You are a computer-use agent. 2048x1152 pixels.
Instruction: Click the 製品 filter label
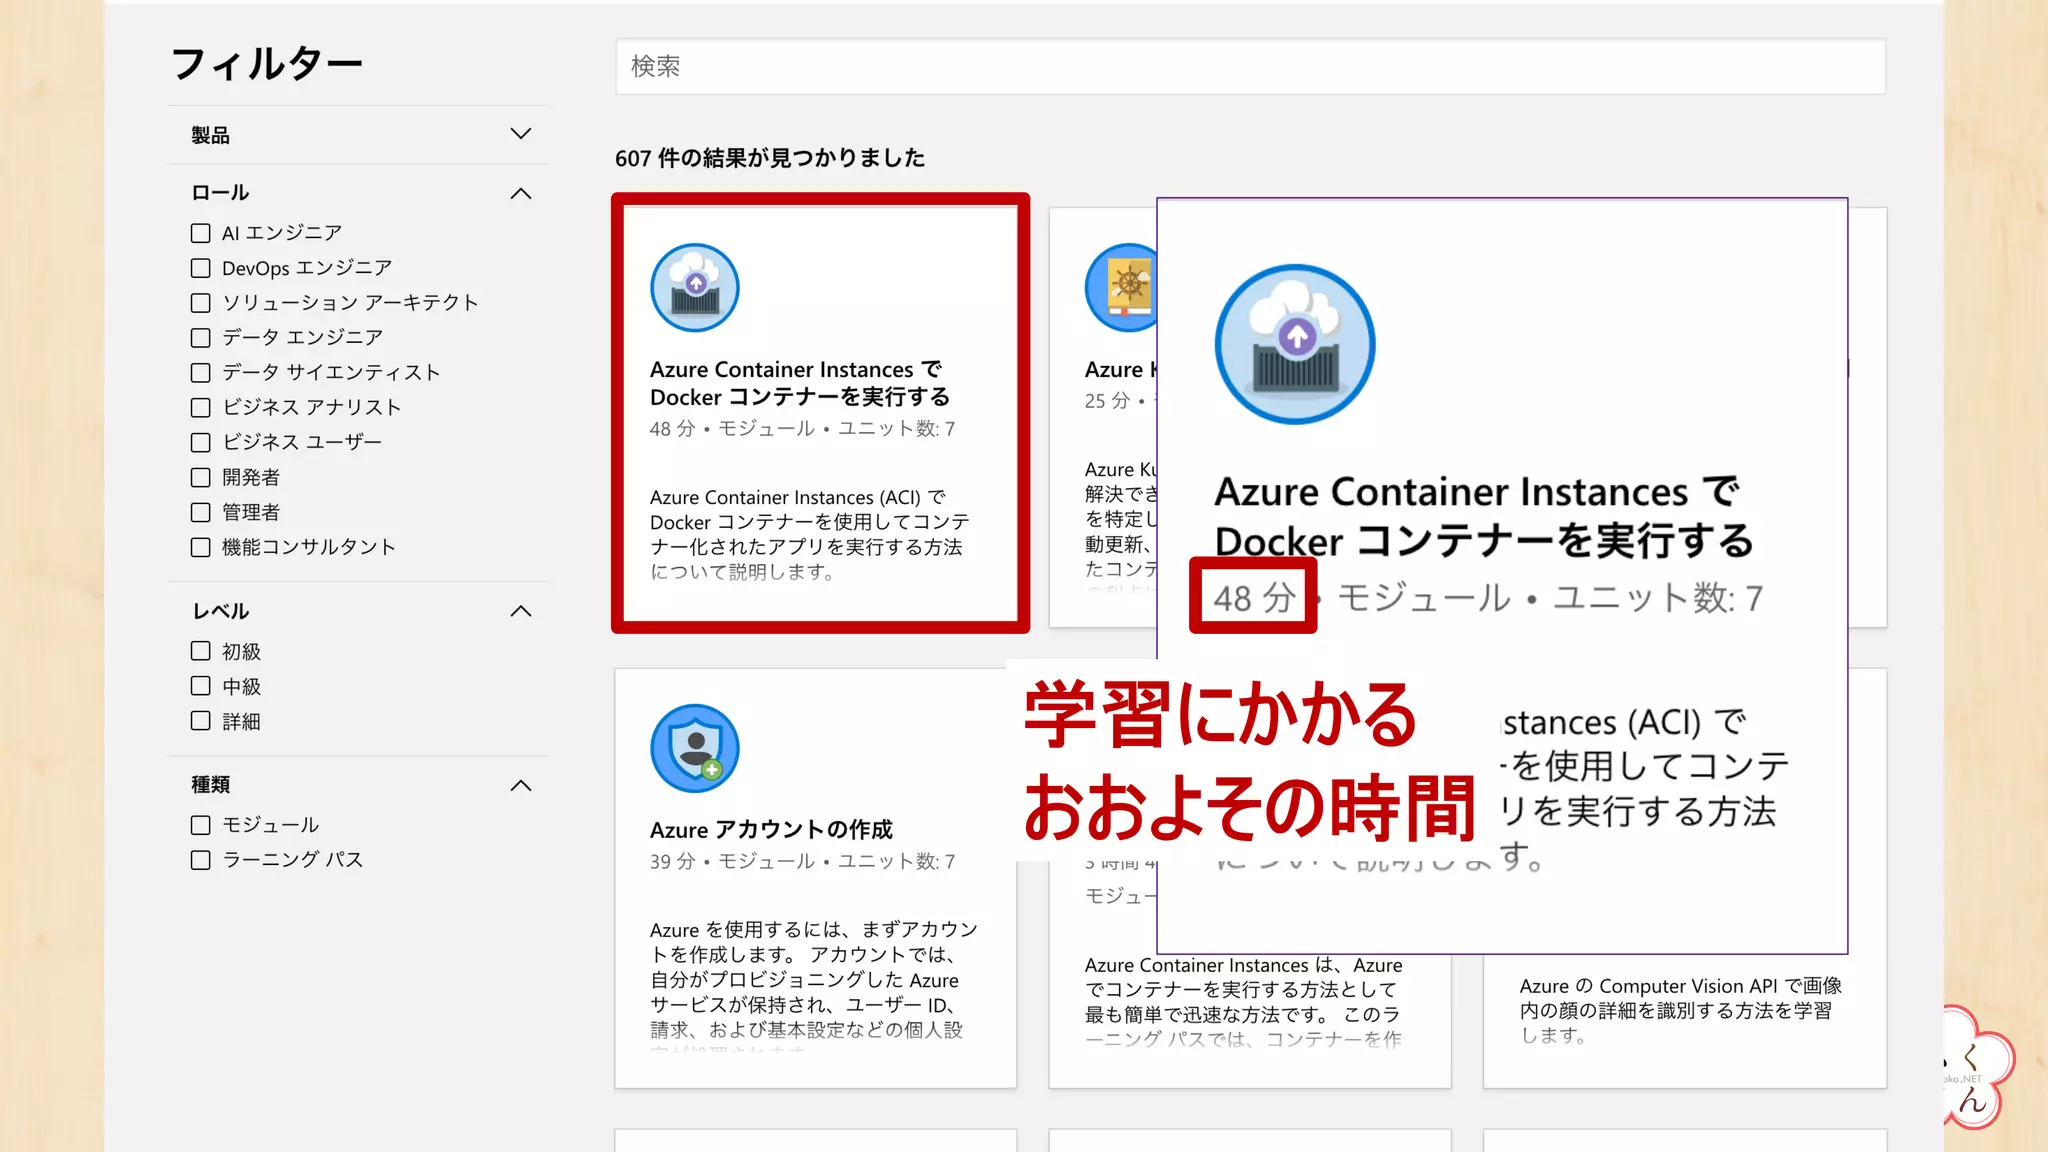point(211,135)
